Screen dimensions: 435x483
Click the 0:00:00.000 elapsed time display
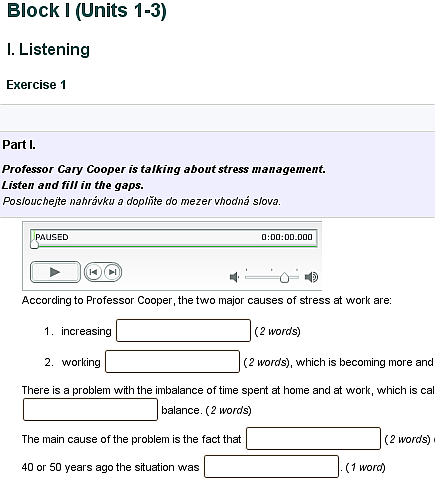click(x=287, y=237)
